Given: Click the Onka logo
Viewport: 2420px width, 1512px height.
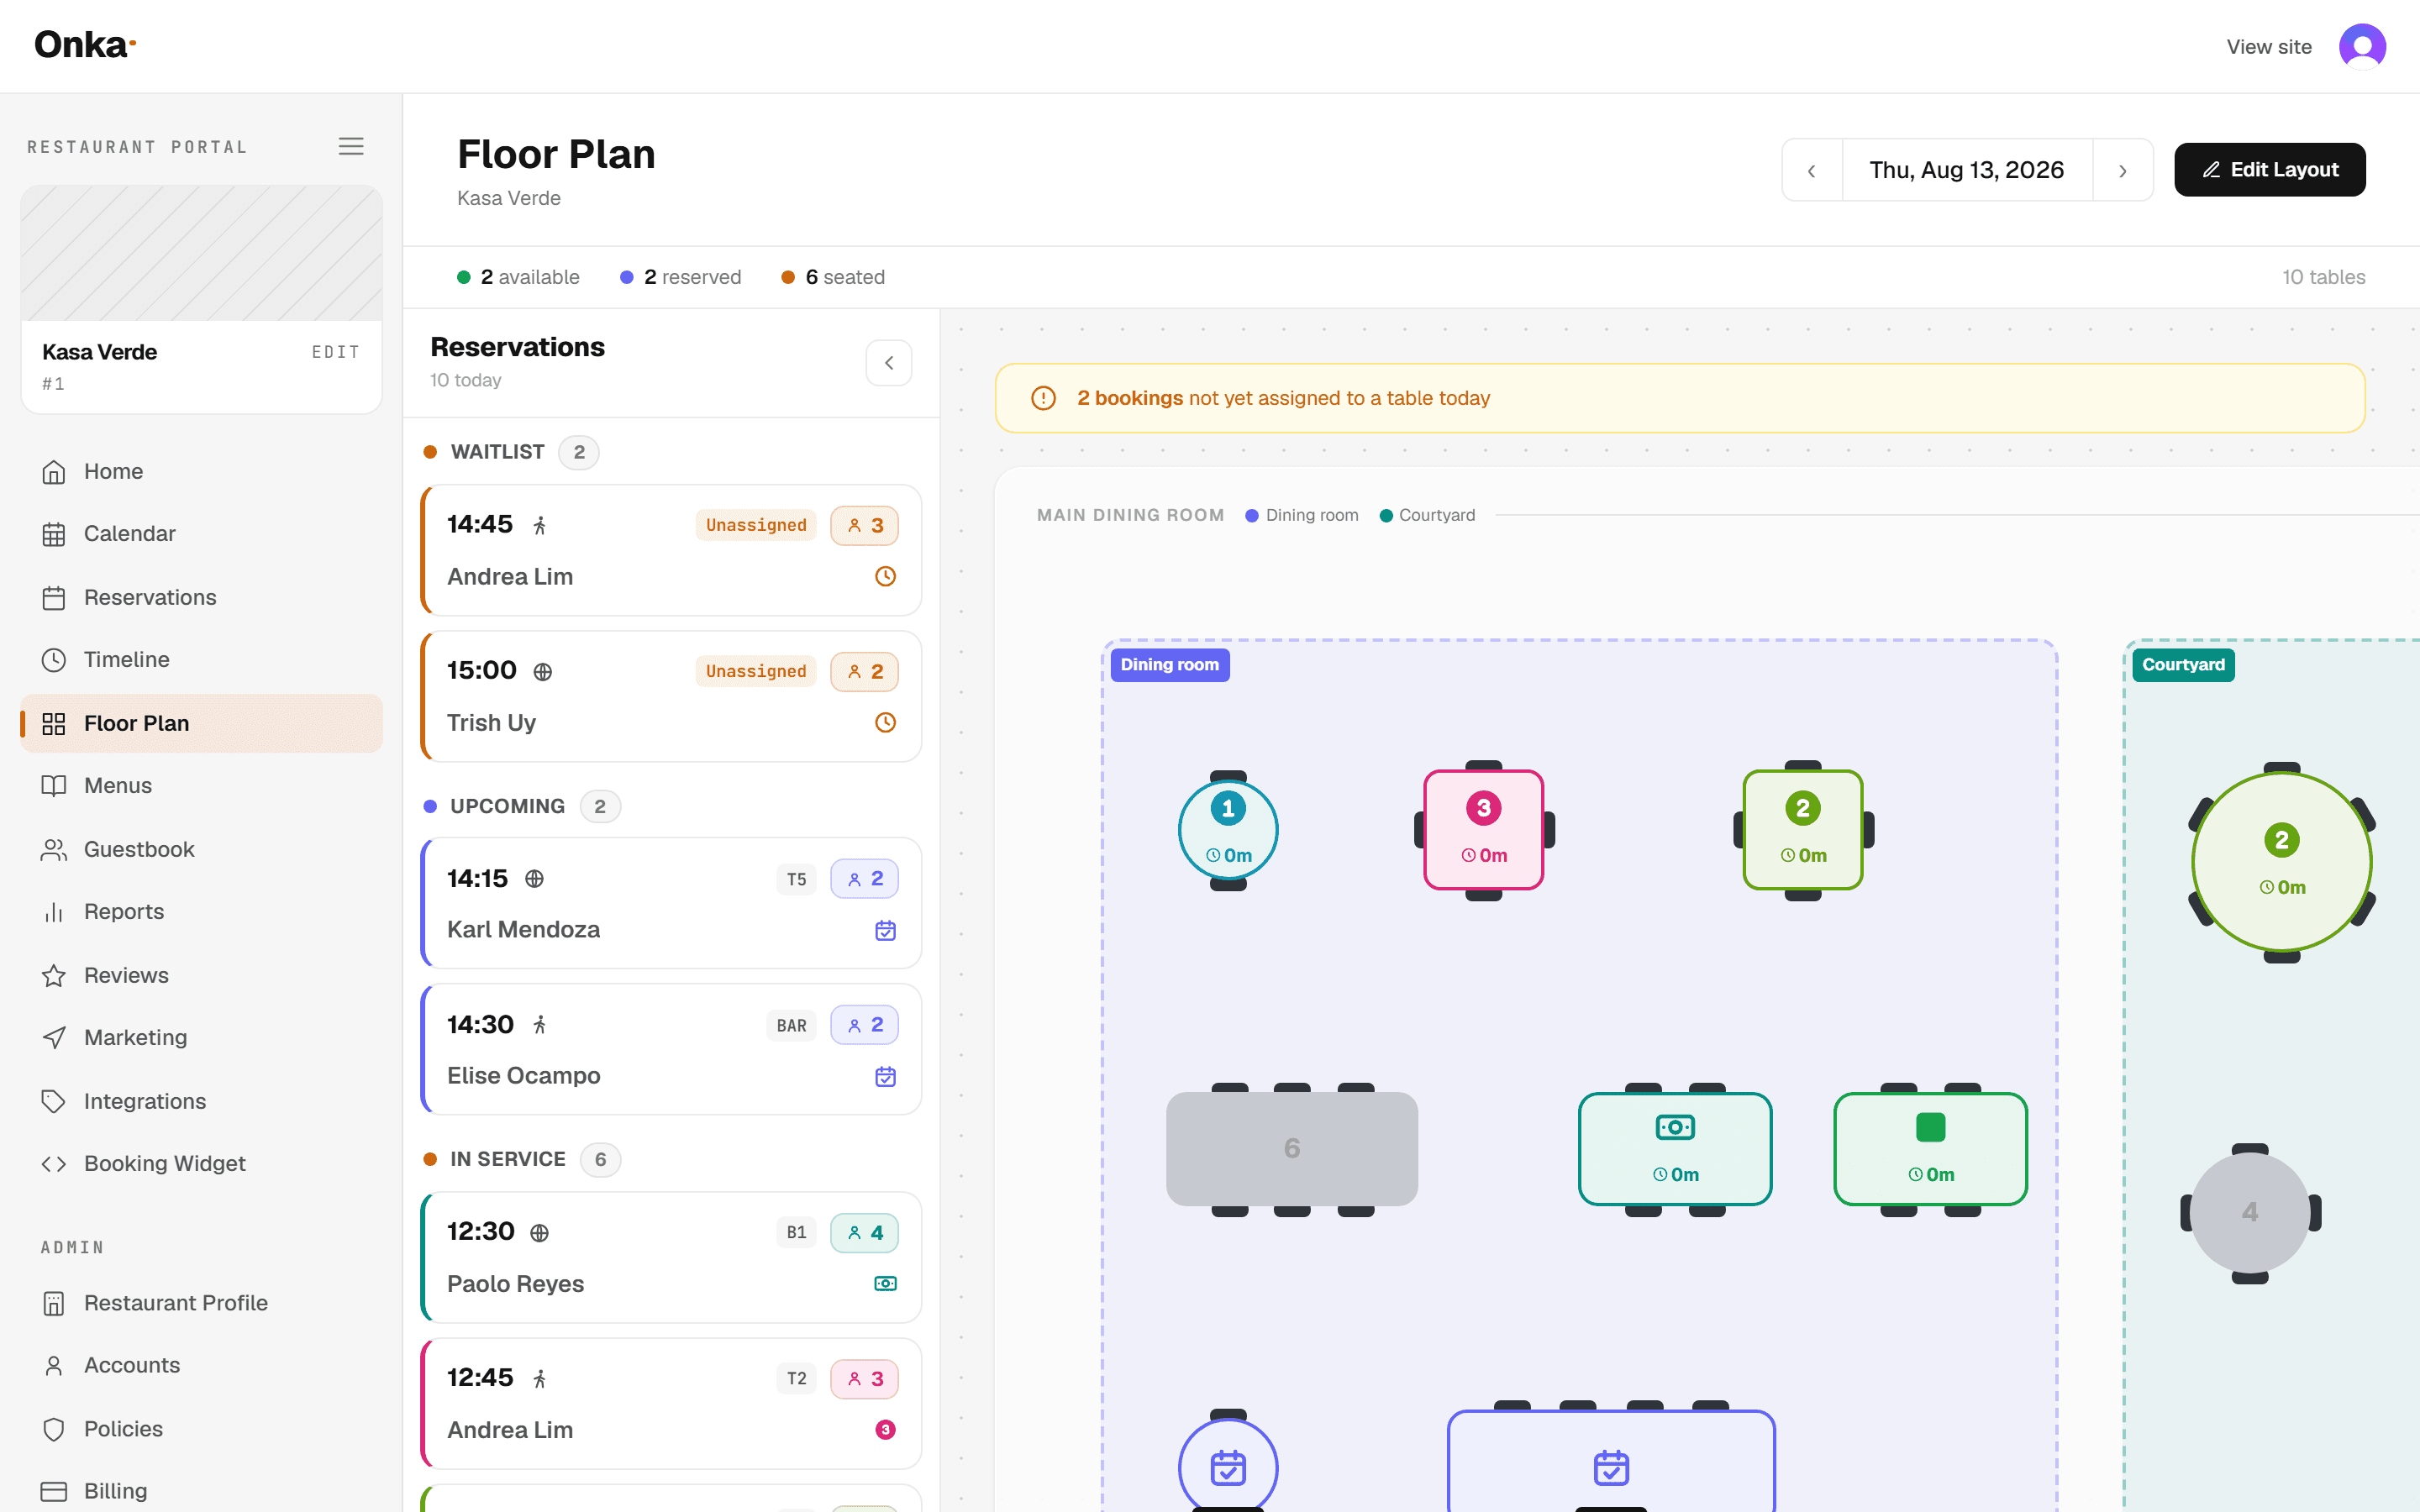Looking at the screenshot, I should point(85,45).
